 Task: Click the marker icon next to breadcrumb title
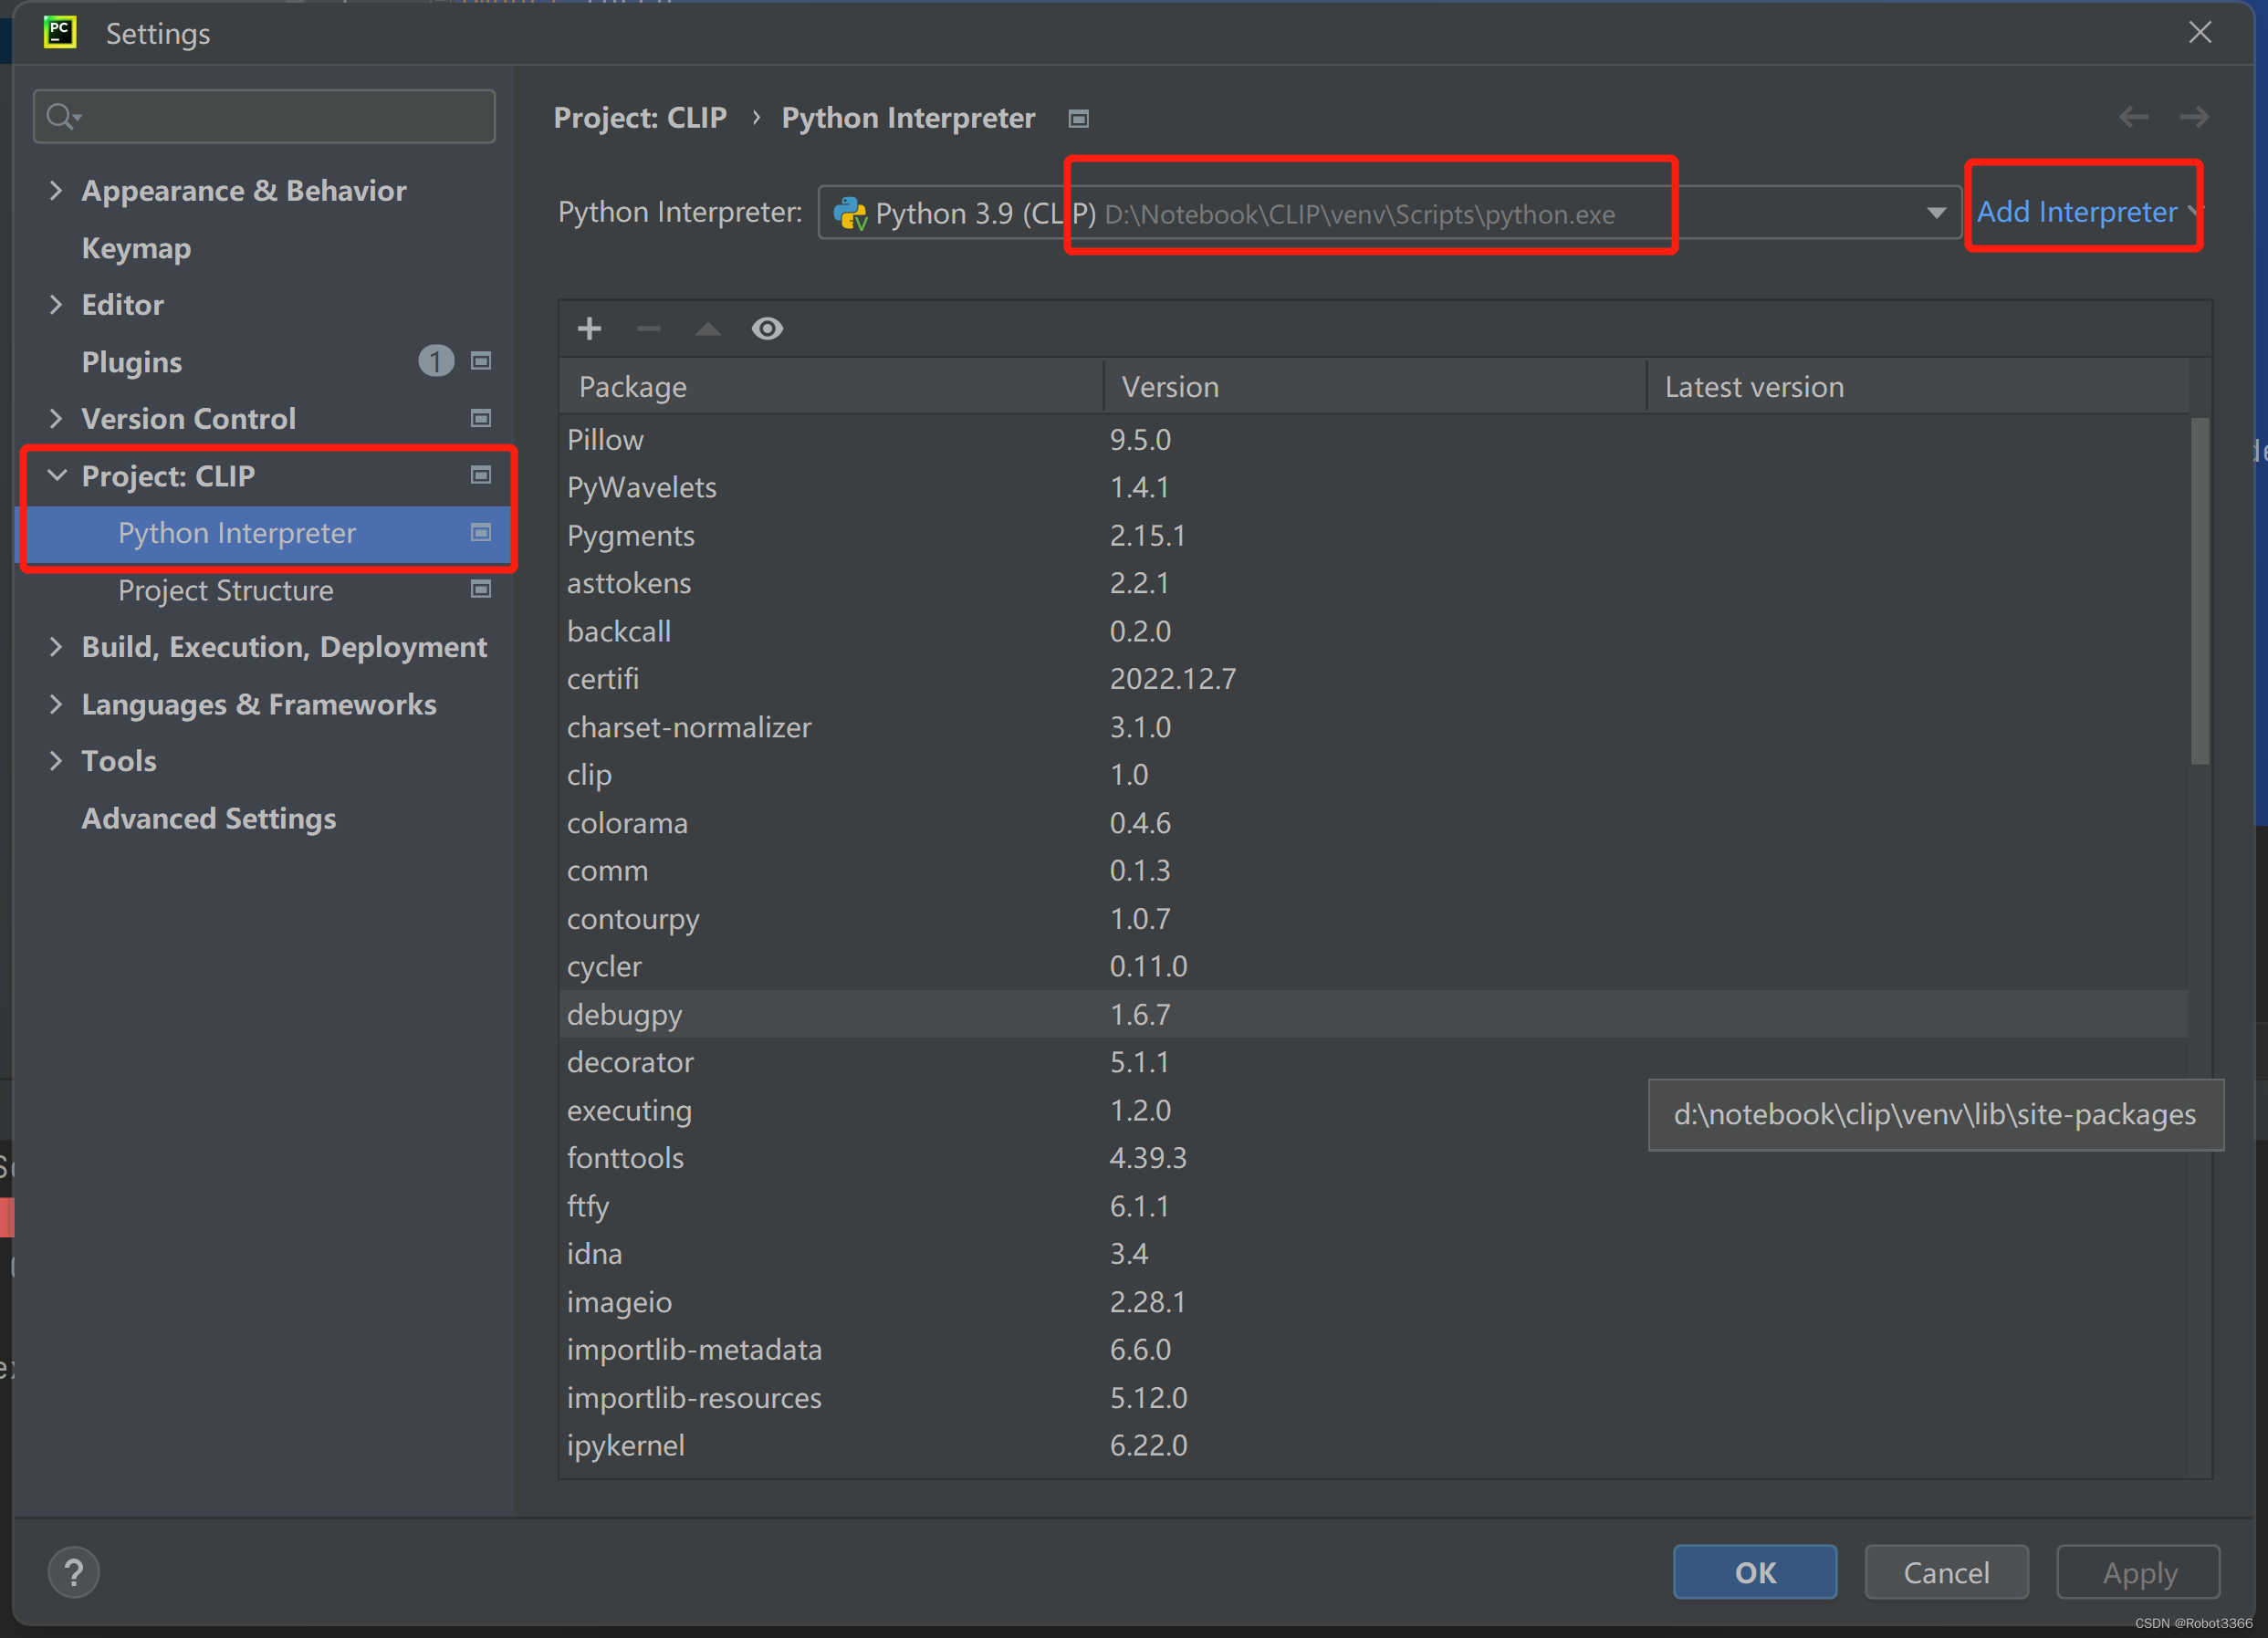click(1078, 119)
